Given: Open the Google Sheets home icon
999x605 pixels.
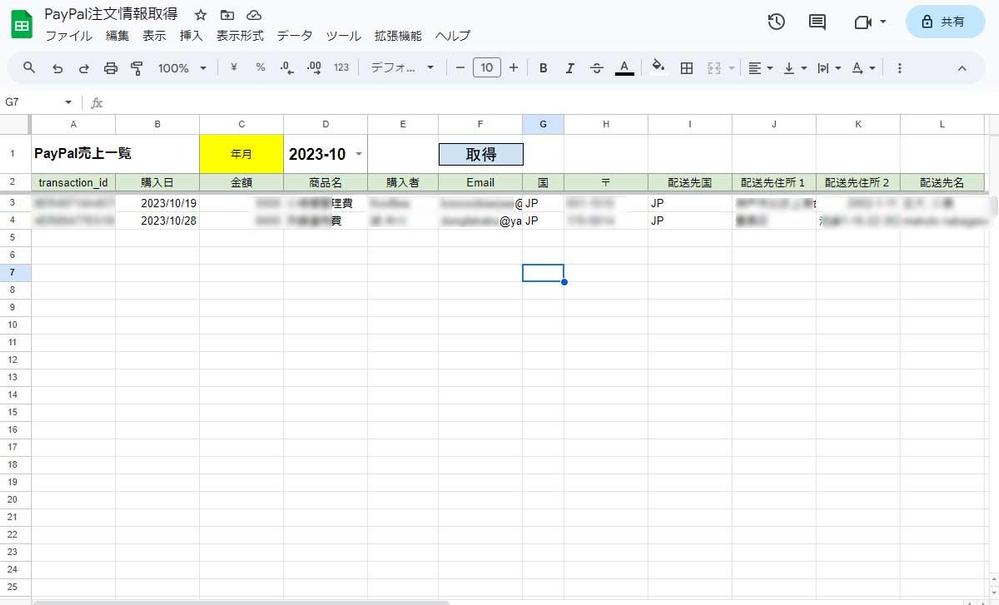Looking at the screenshot, I should tap(22, 24).
